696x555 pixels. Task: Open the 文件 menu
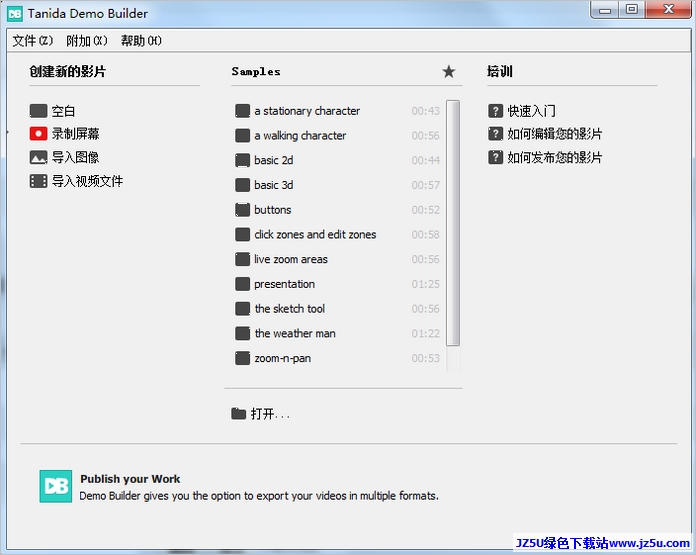pyautogui.click(x=32, y=41)
